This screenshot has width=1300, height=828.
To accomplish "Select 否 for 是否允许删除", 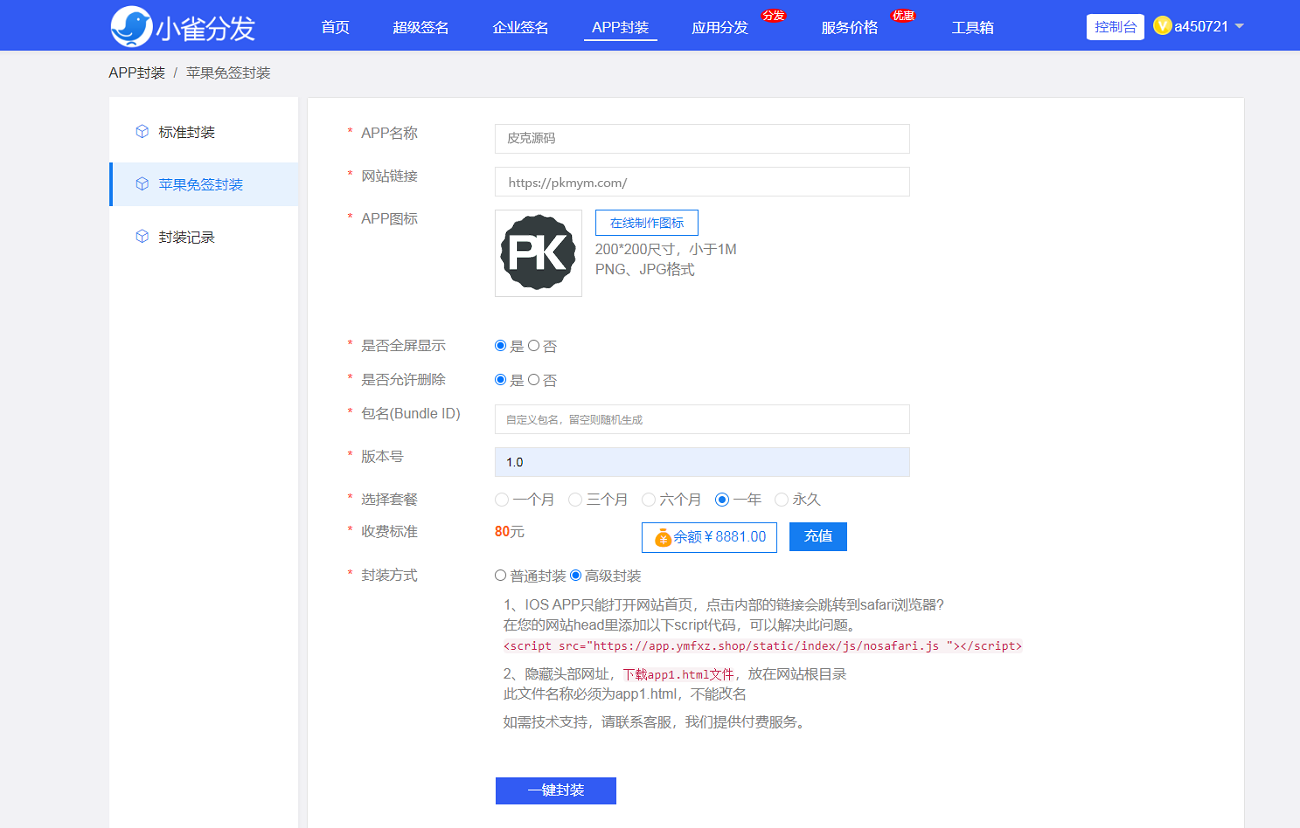I will 534,380.
